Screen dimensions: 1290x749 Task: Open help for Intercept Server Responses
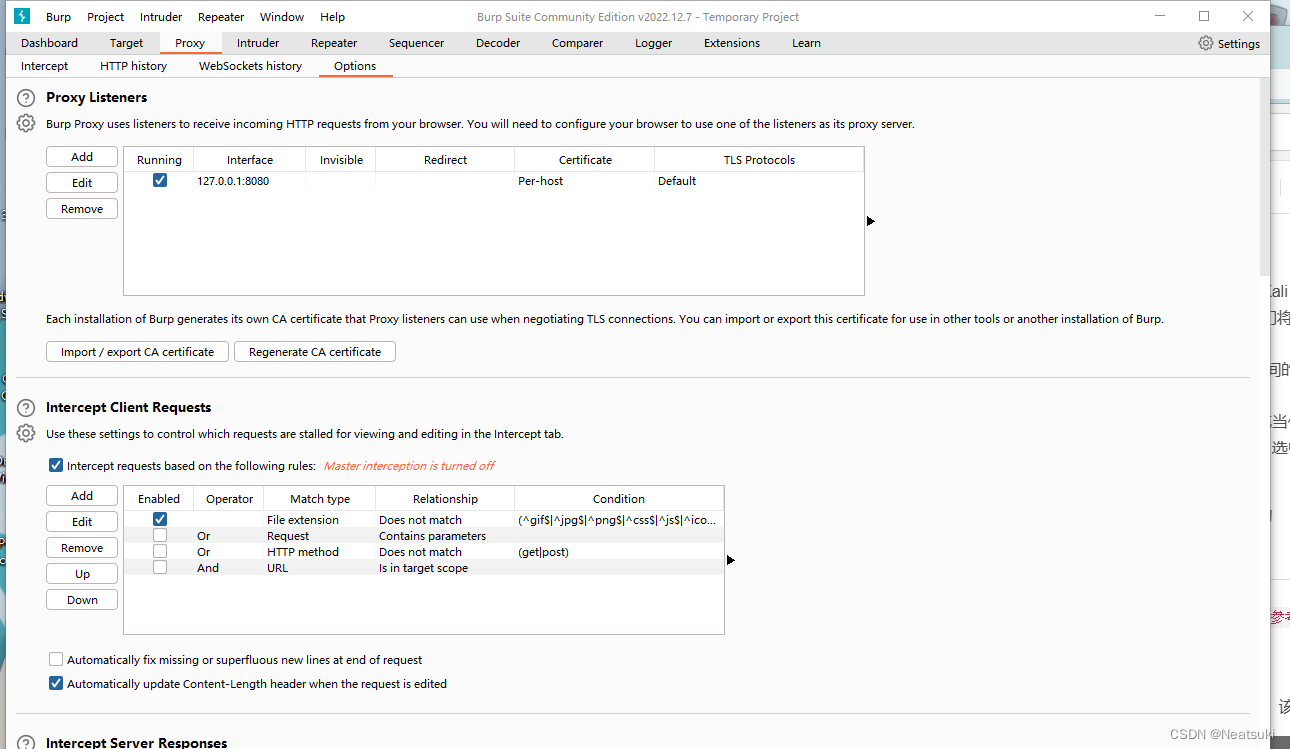click(26, 742)
